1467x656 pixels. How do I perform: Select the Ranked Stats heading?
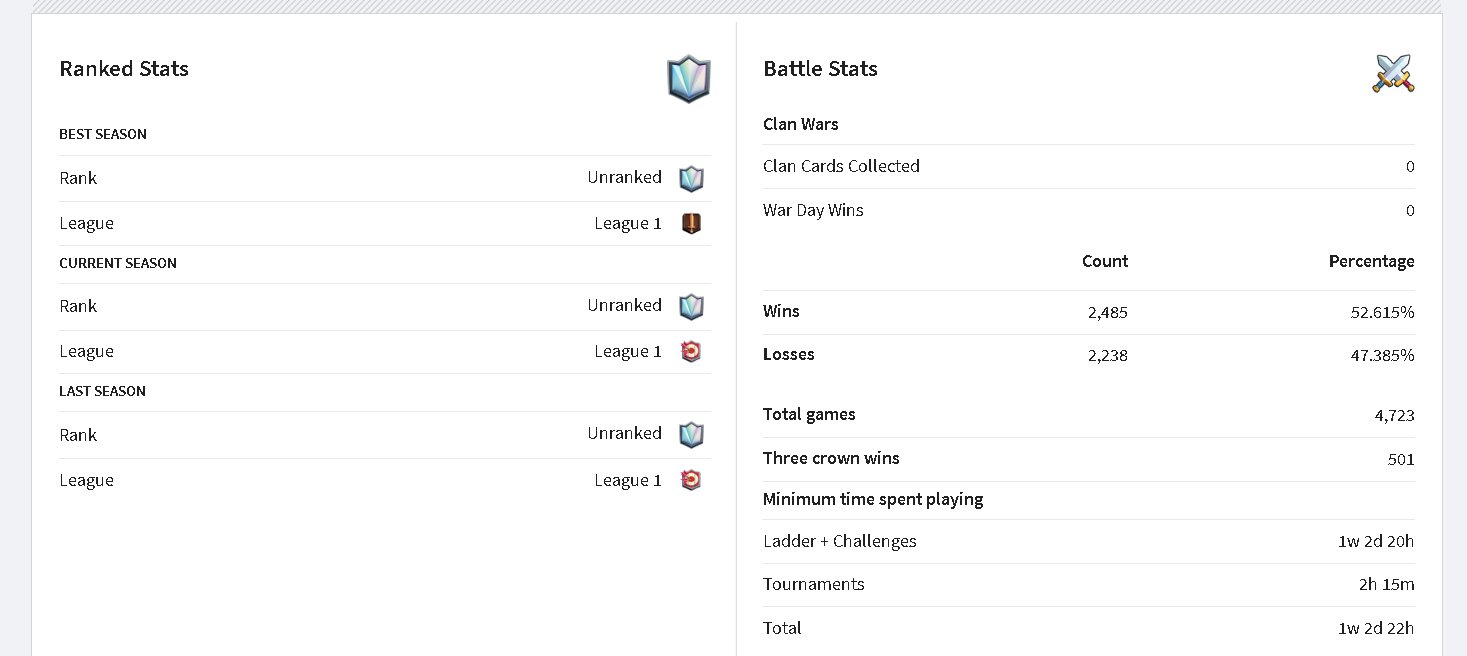124,69
